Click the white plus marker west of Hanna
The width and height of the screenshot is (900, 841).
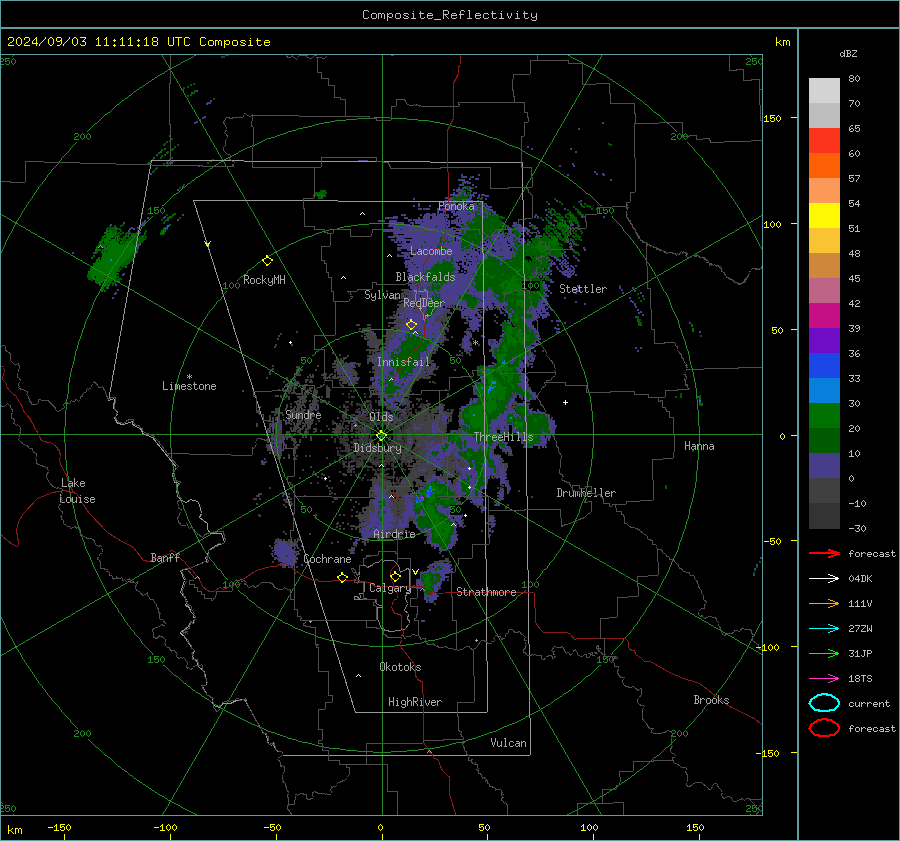point(565,402)
